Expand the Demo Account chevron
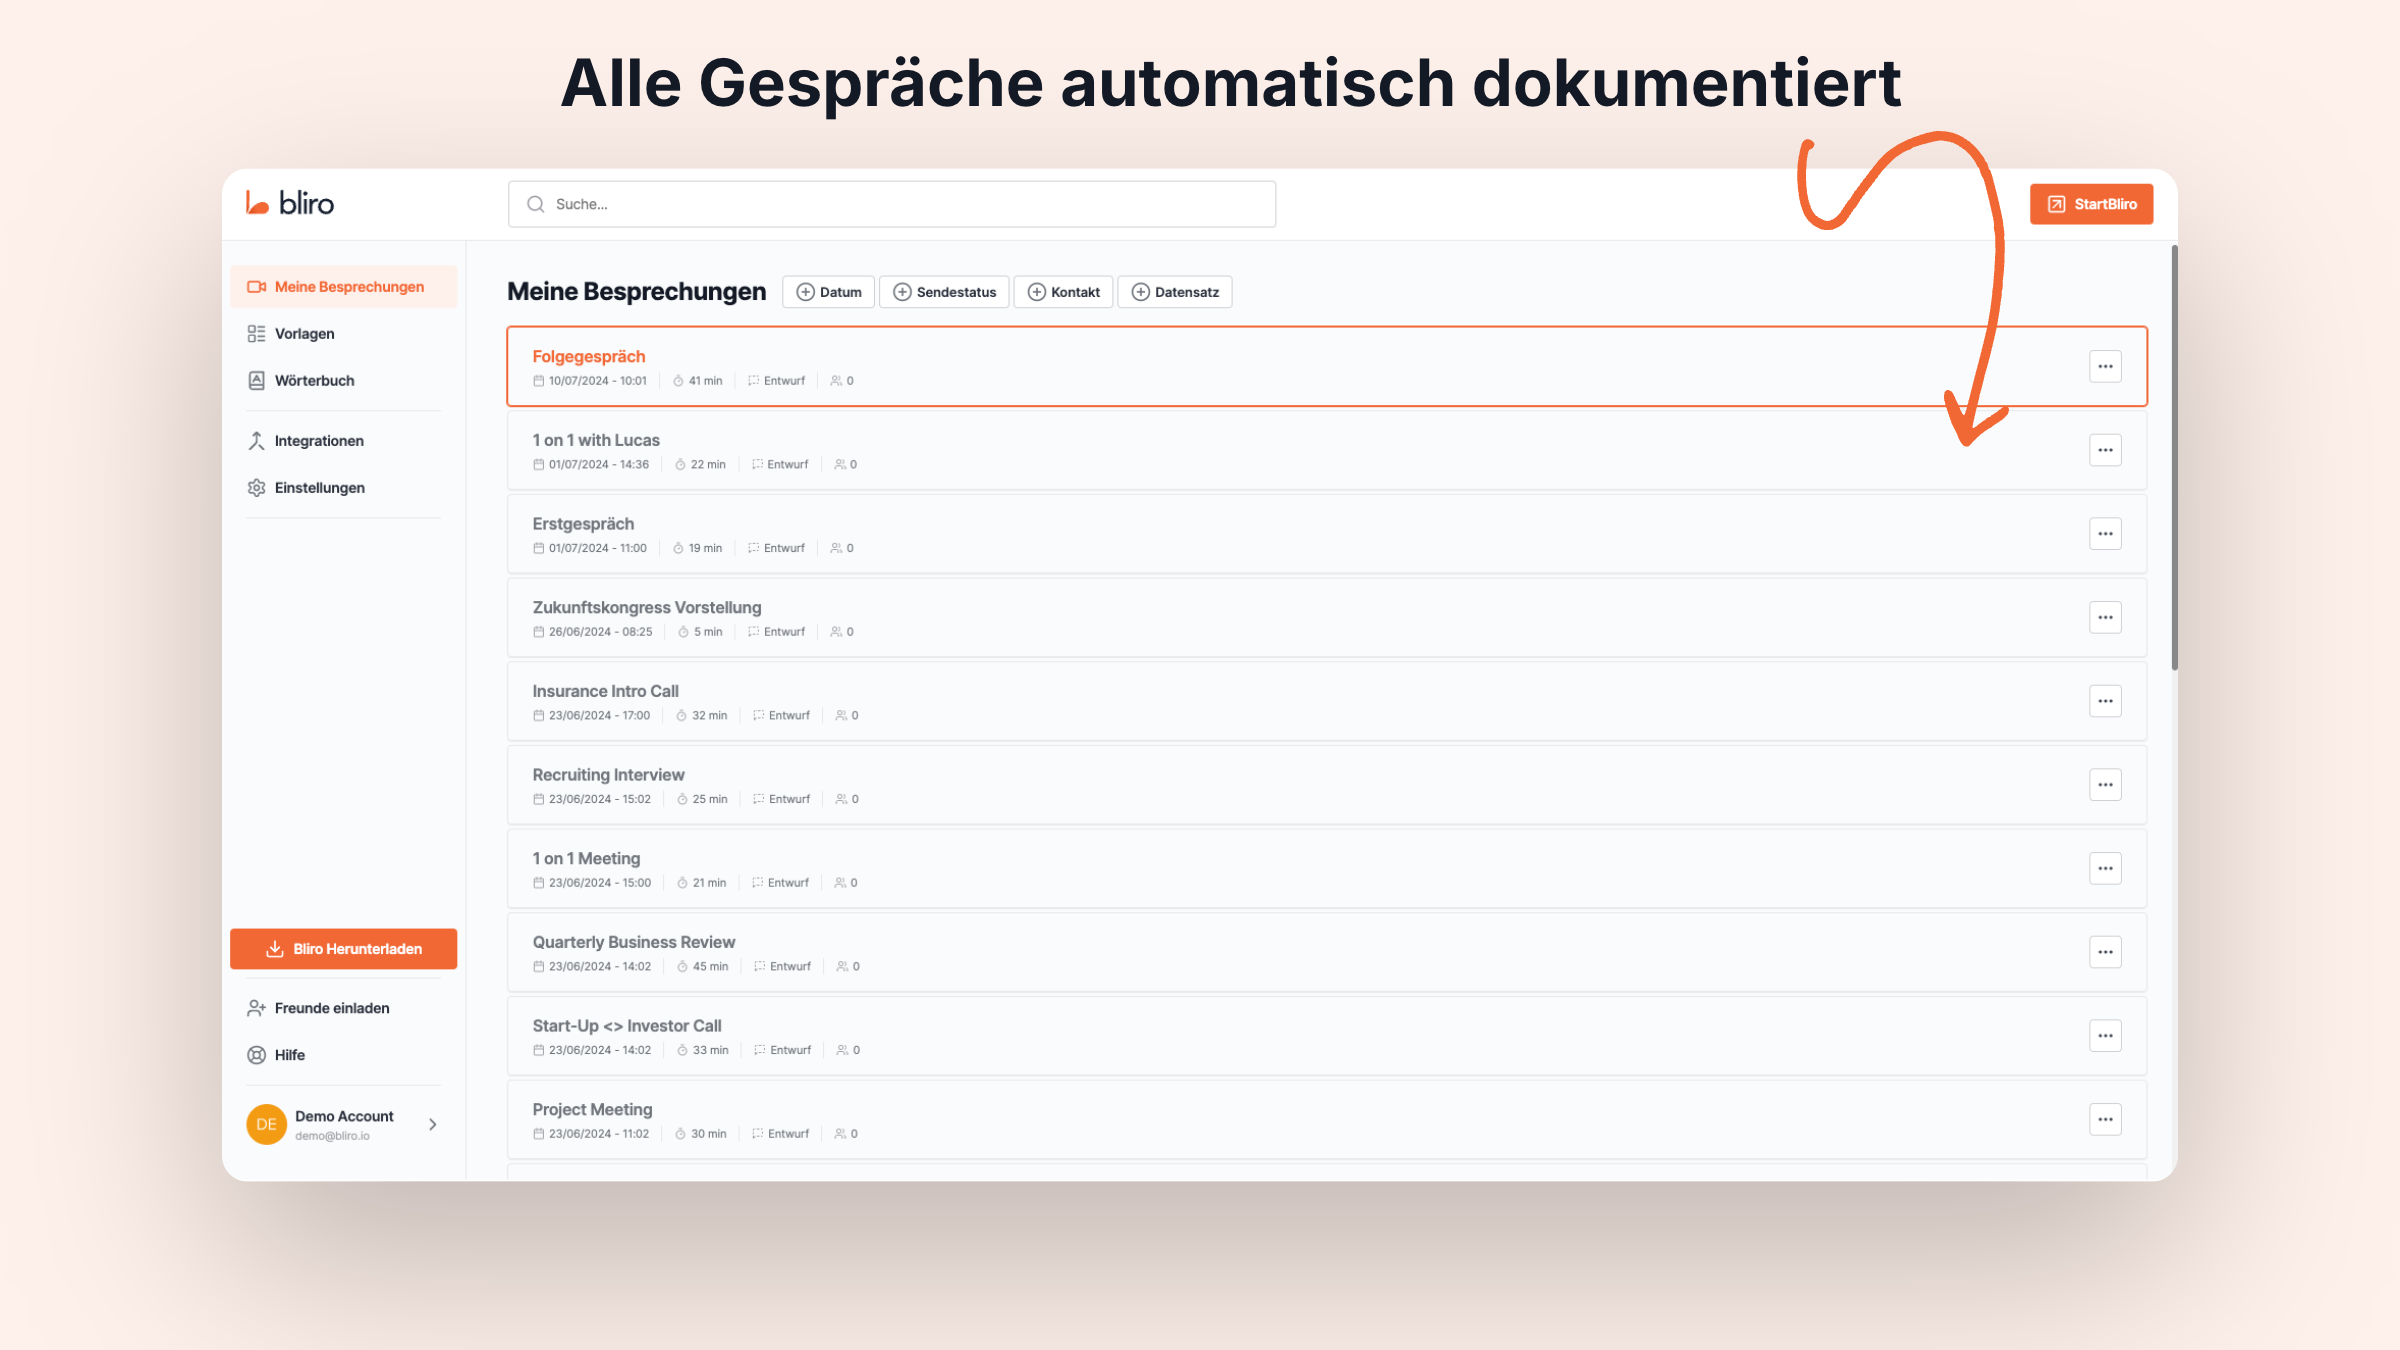The height and width of the screenshot is (1350, 2400). pos(432,1124)
